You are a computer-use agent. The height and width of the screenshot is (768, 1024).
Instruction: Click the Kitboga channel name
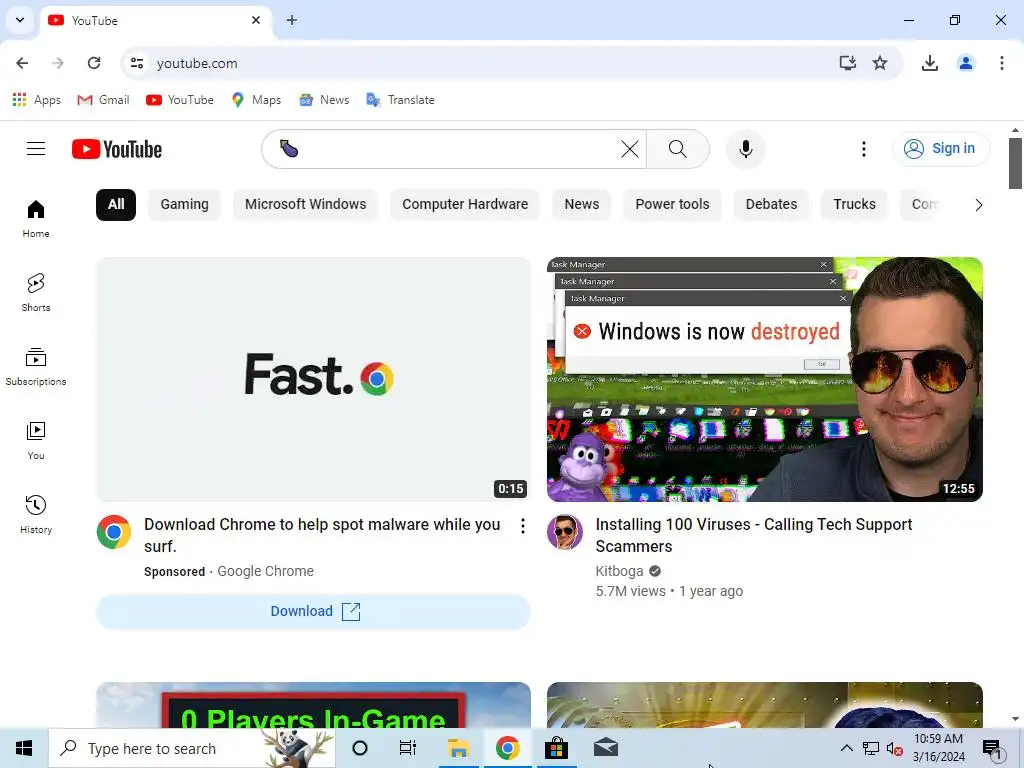[619, 571]
